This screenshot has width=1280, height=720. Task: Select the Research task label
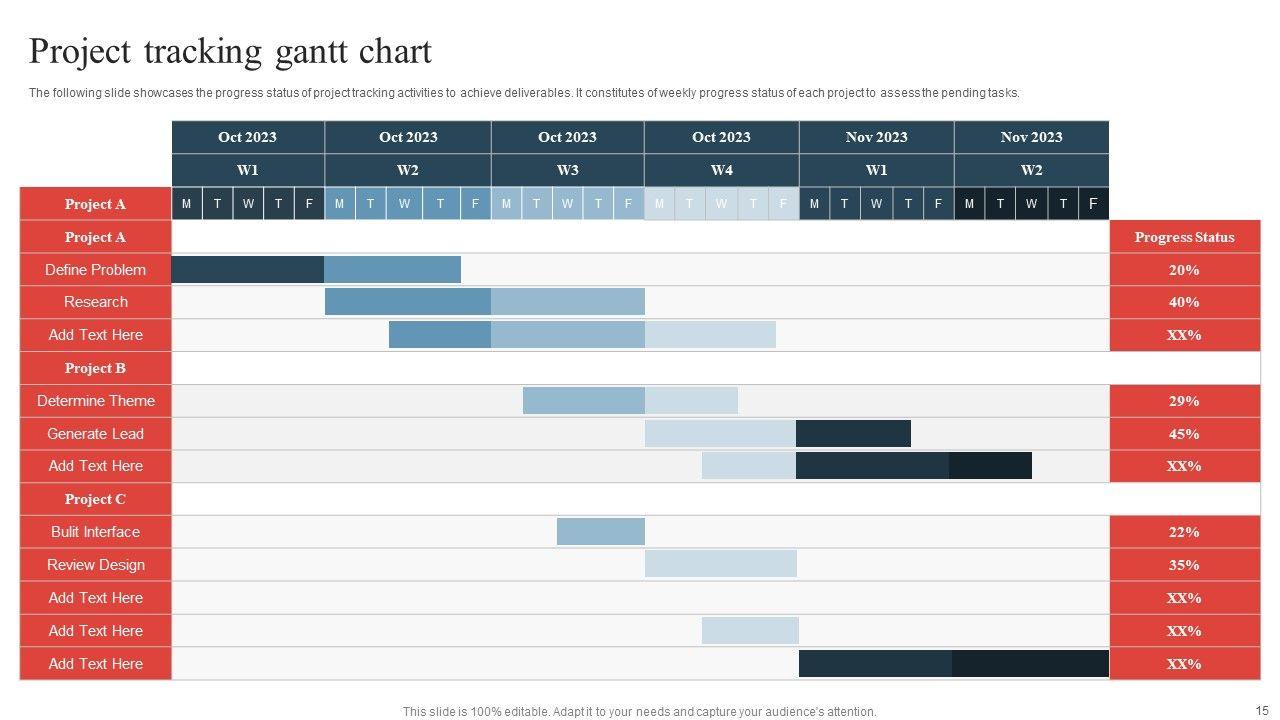95,302
